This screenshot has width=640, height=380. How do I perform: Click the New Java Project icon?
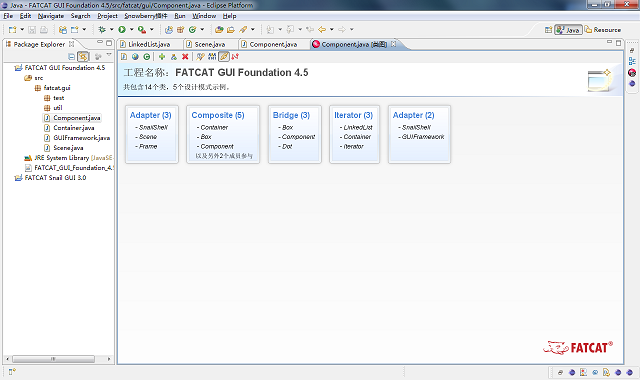(169, 29)
